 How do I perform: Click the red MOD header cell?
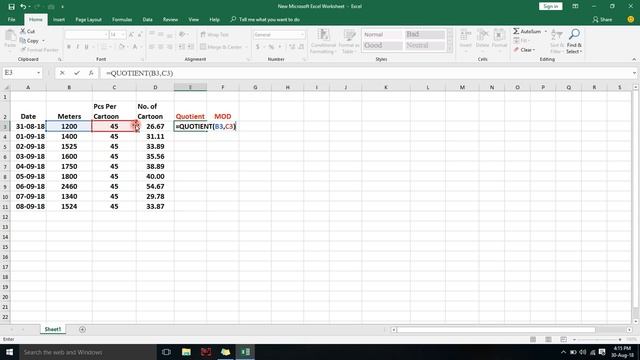click(x=223, y=116)
